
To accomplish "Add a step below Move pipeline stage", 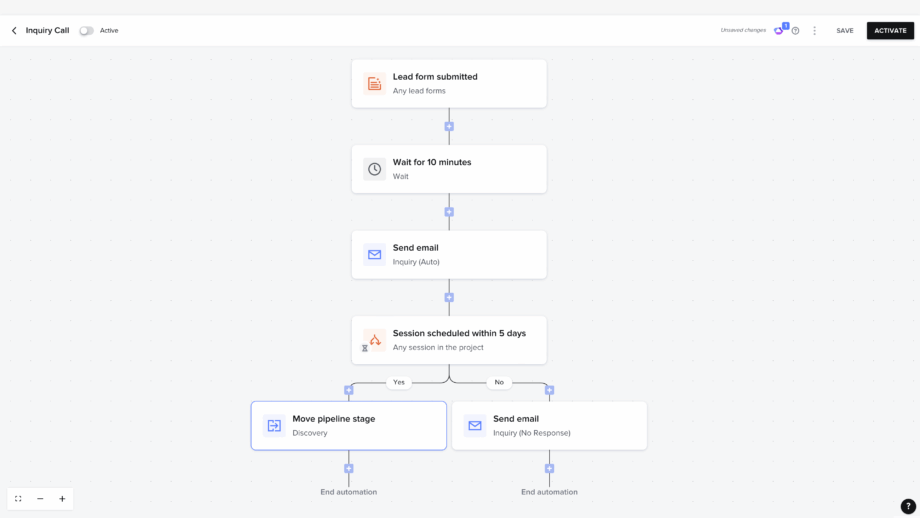I will tap(349, 469).
